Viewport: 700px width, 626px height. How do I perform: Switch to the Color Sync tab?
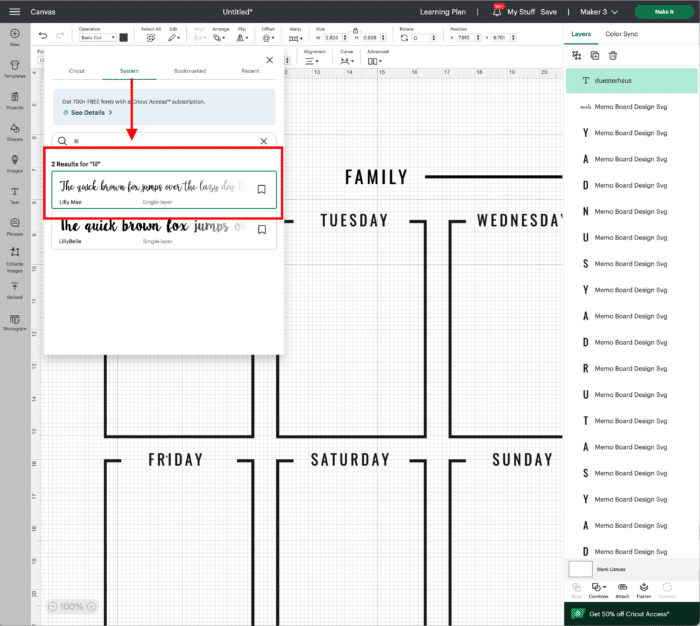click(x=621, y=33)
